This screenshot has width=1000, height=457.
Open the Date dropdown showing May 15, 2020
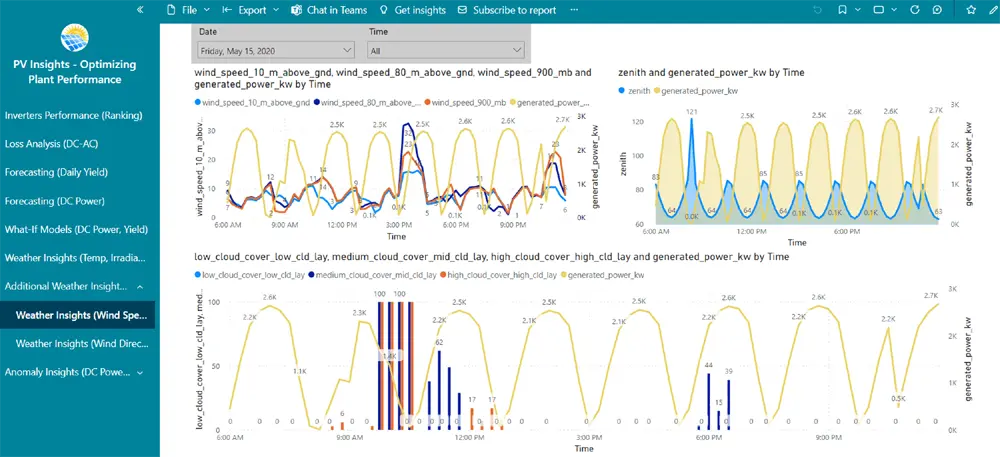point(276,49)
